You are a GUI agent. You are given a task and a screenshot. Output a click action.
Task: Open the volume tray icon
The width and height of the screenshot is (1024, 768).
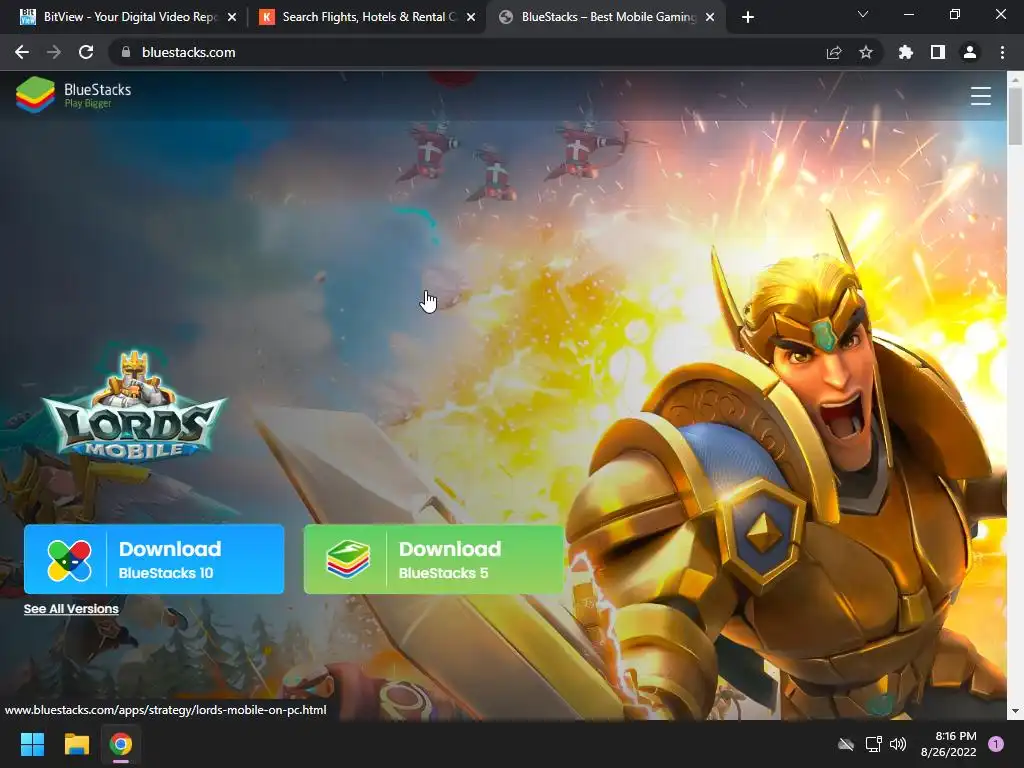point(899,744)
